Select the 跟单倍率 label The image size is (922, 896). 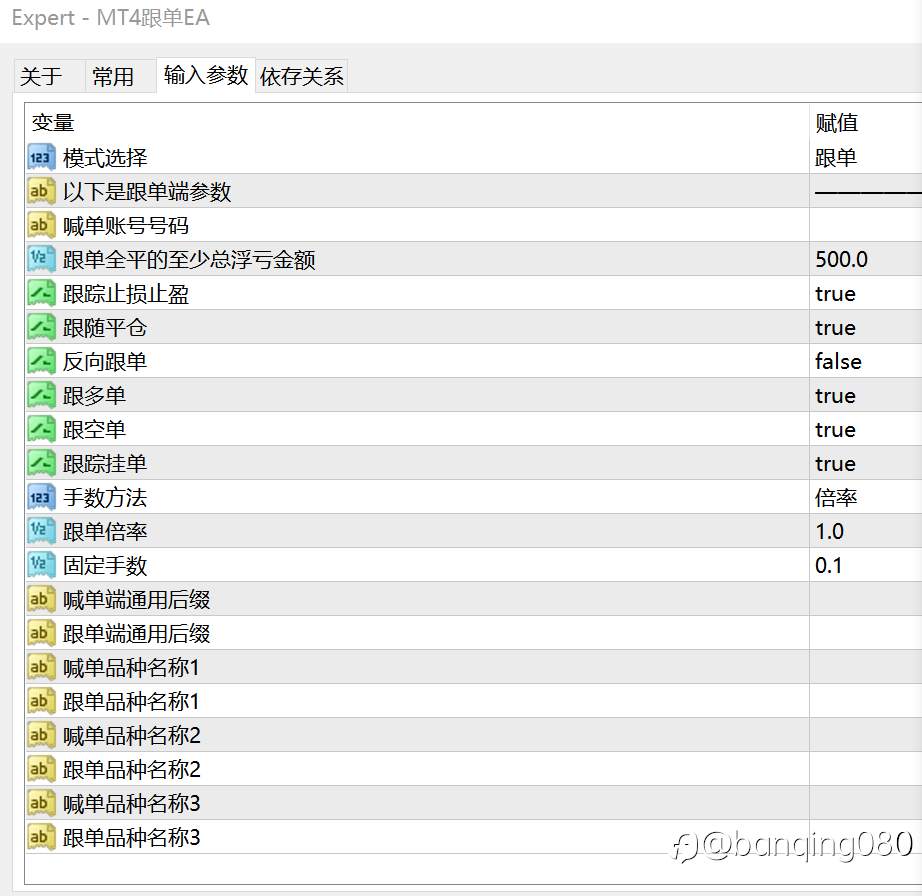105,531
